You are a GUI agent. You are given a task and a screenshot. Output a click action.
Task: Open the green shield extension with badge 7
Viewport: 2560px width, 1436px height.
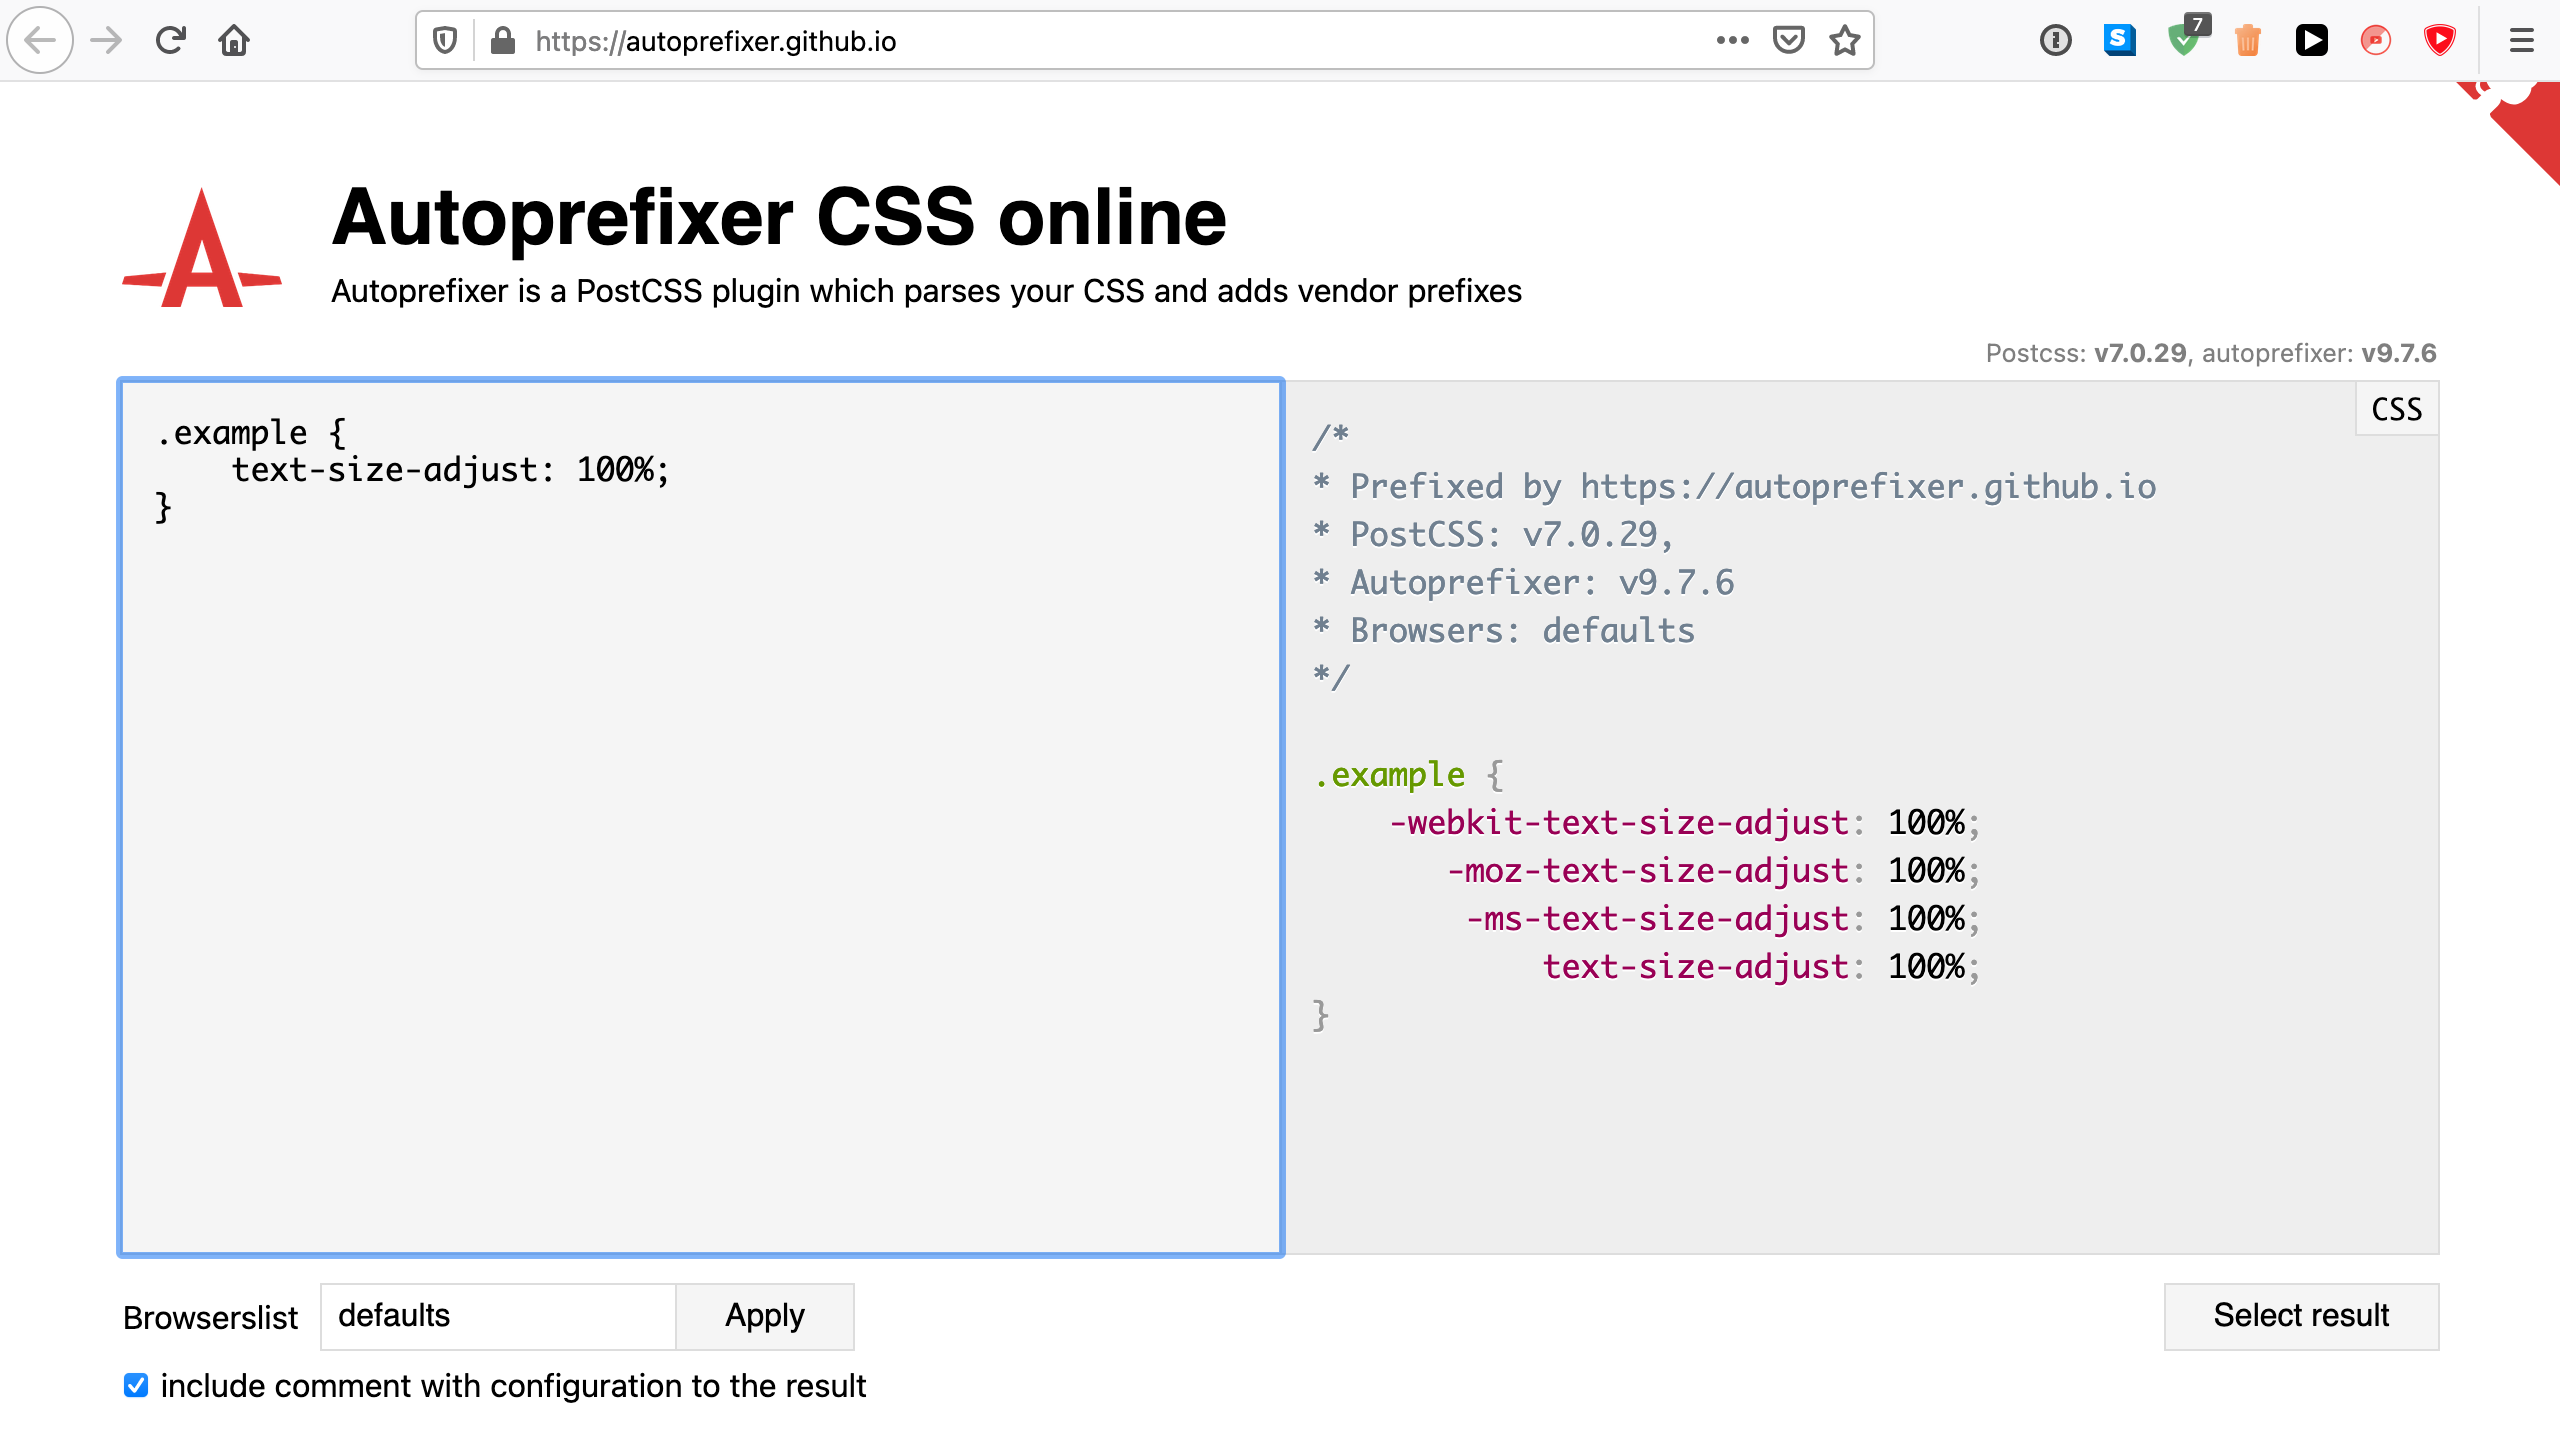(x=2184, y=40)
